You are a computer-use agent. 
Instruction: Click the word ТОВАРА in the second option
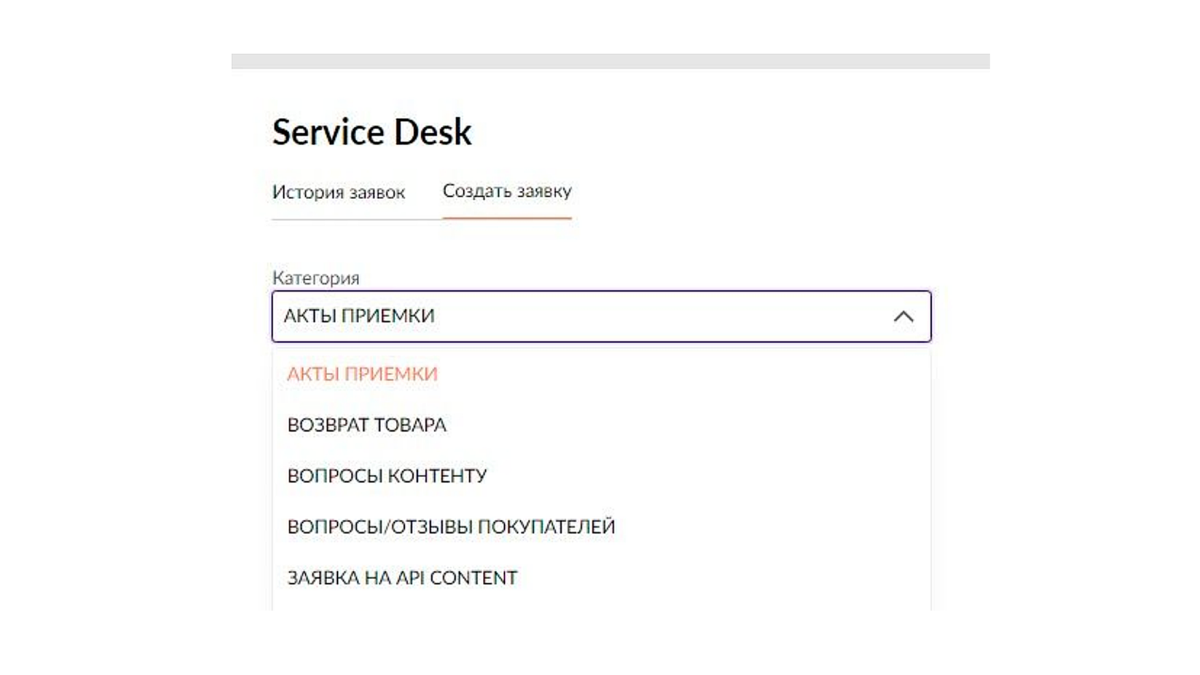pyautogui.click(x=410, y=425)
